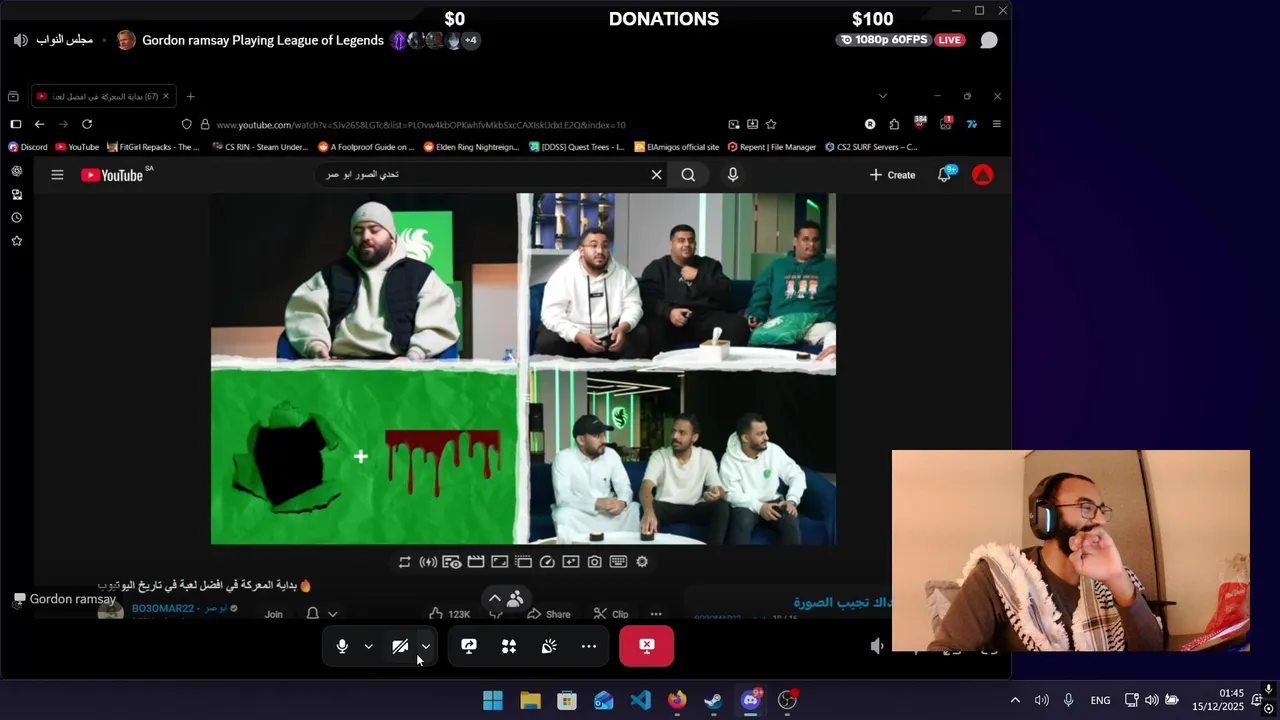This screenshot has height=720, width=1280.
Task: Open the A Foolproof Guide on bookmark
Action: point(366,147)
